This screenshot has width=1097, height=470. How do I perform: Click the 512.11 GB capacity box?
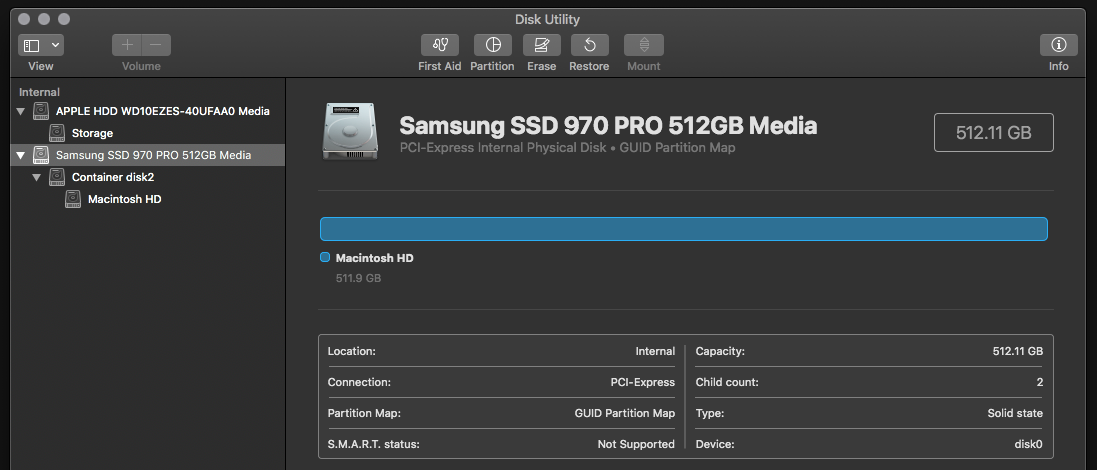[x=993, y=132]
